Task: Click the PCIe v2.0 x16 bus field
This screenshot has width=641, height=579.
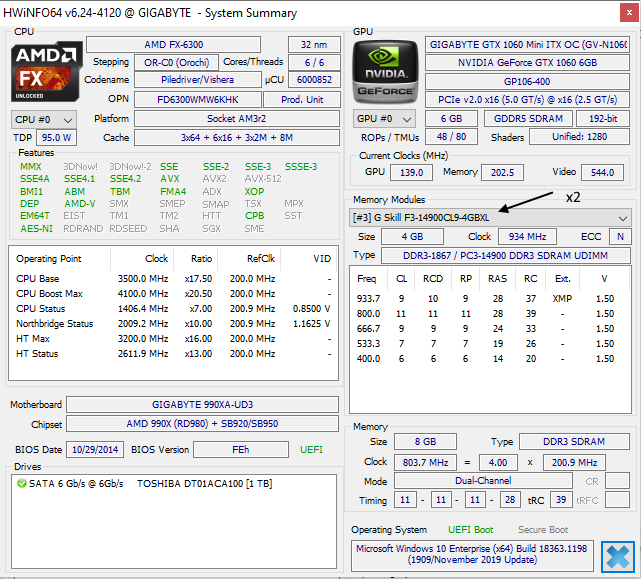Action: click(x=527, y=100)
